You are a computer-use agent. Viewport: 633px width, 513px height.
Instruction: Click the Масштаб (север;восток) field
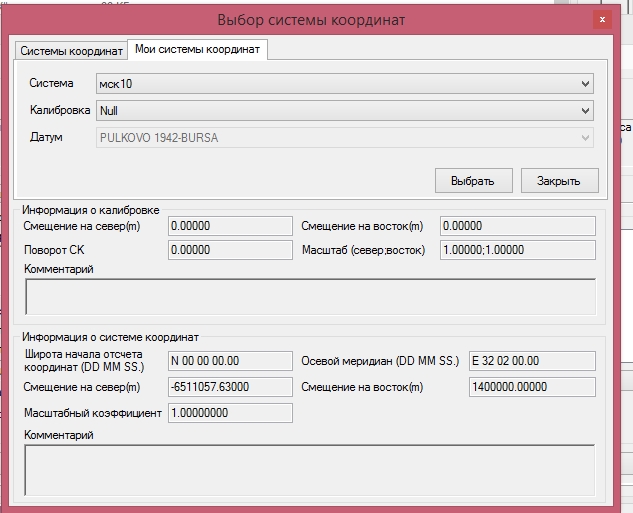[517, 250]
